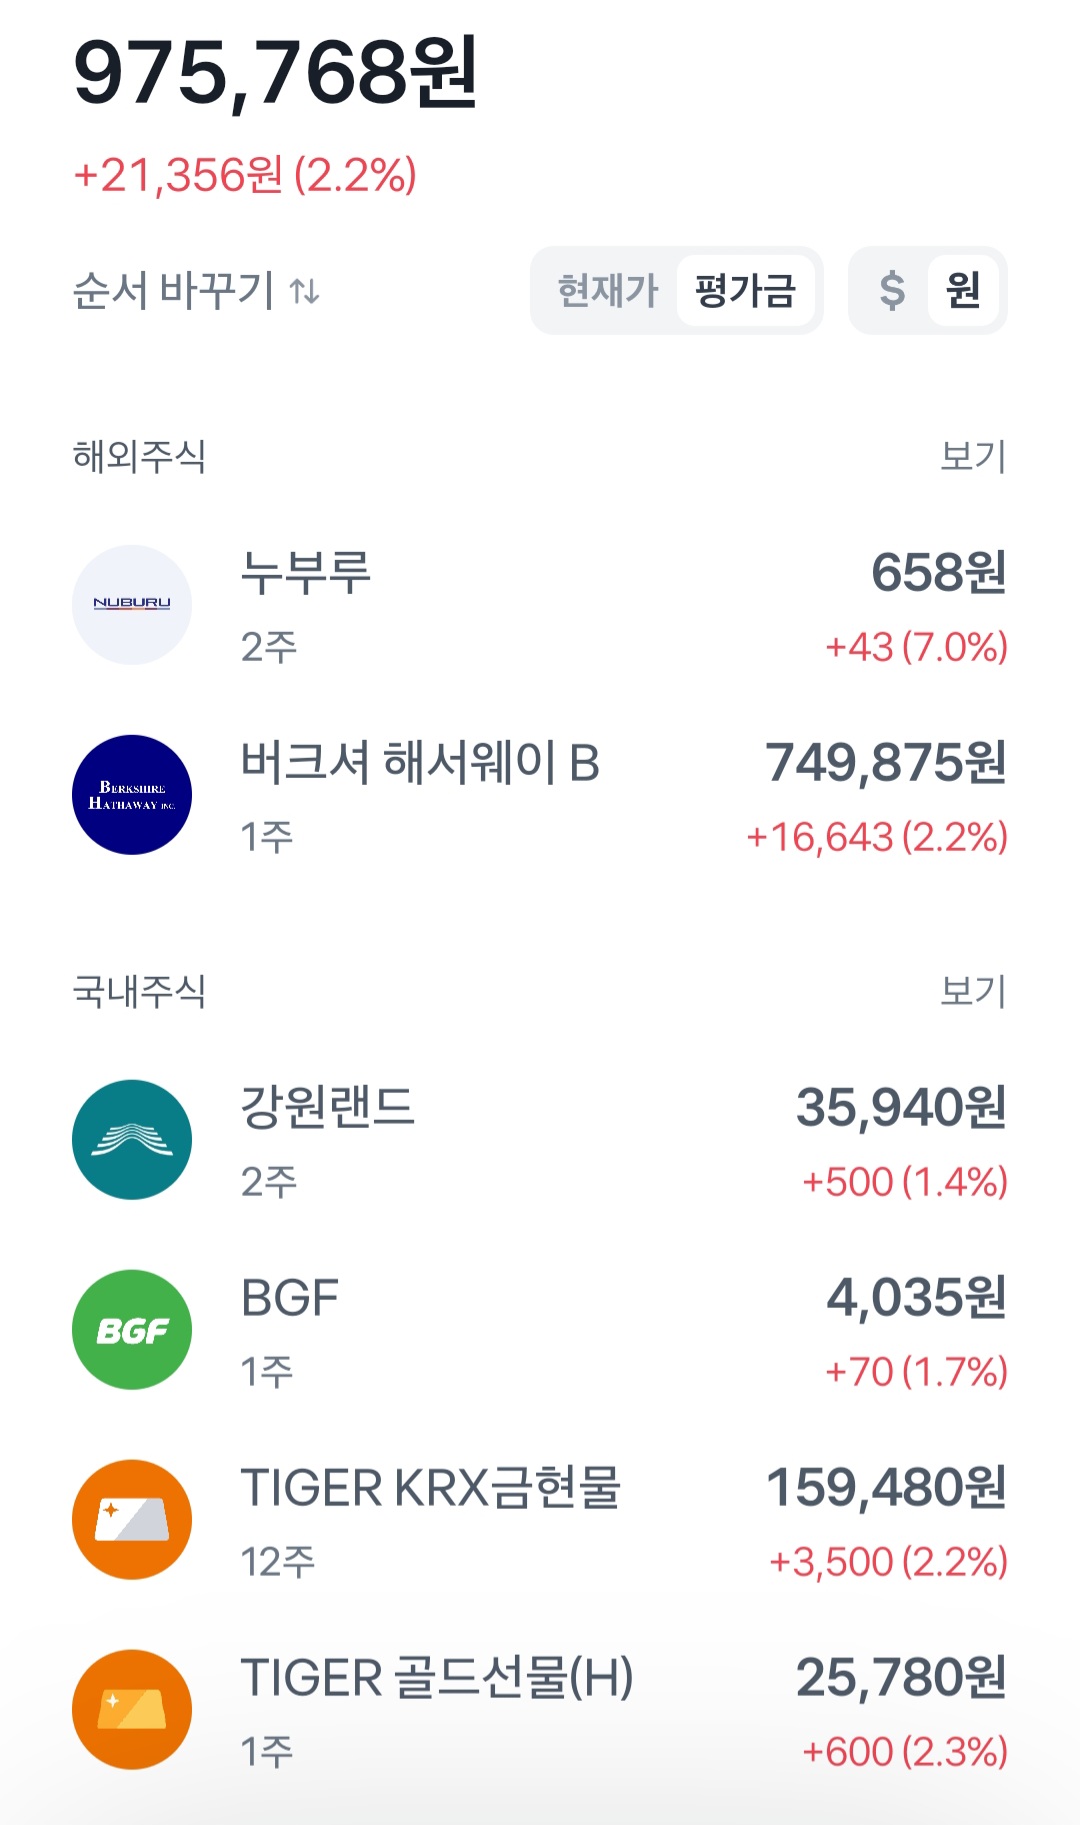
Task: Tap the Berkshire Hathaway logo icon
Action: click(132, 795)
